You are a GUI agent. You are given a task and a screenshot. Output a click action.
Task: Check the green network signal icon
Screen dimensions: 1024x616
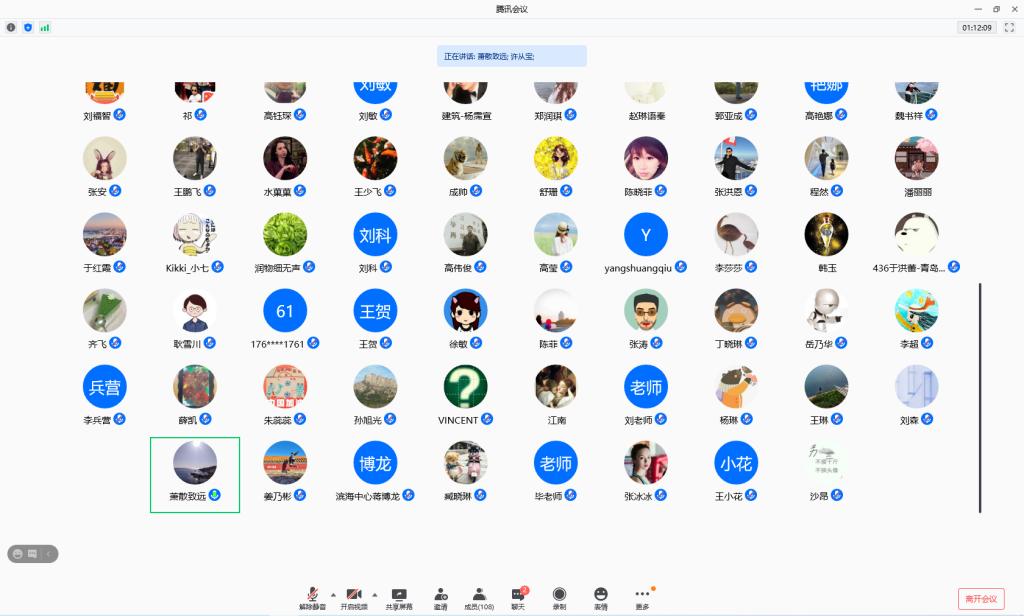click(44, 27)
